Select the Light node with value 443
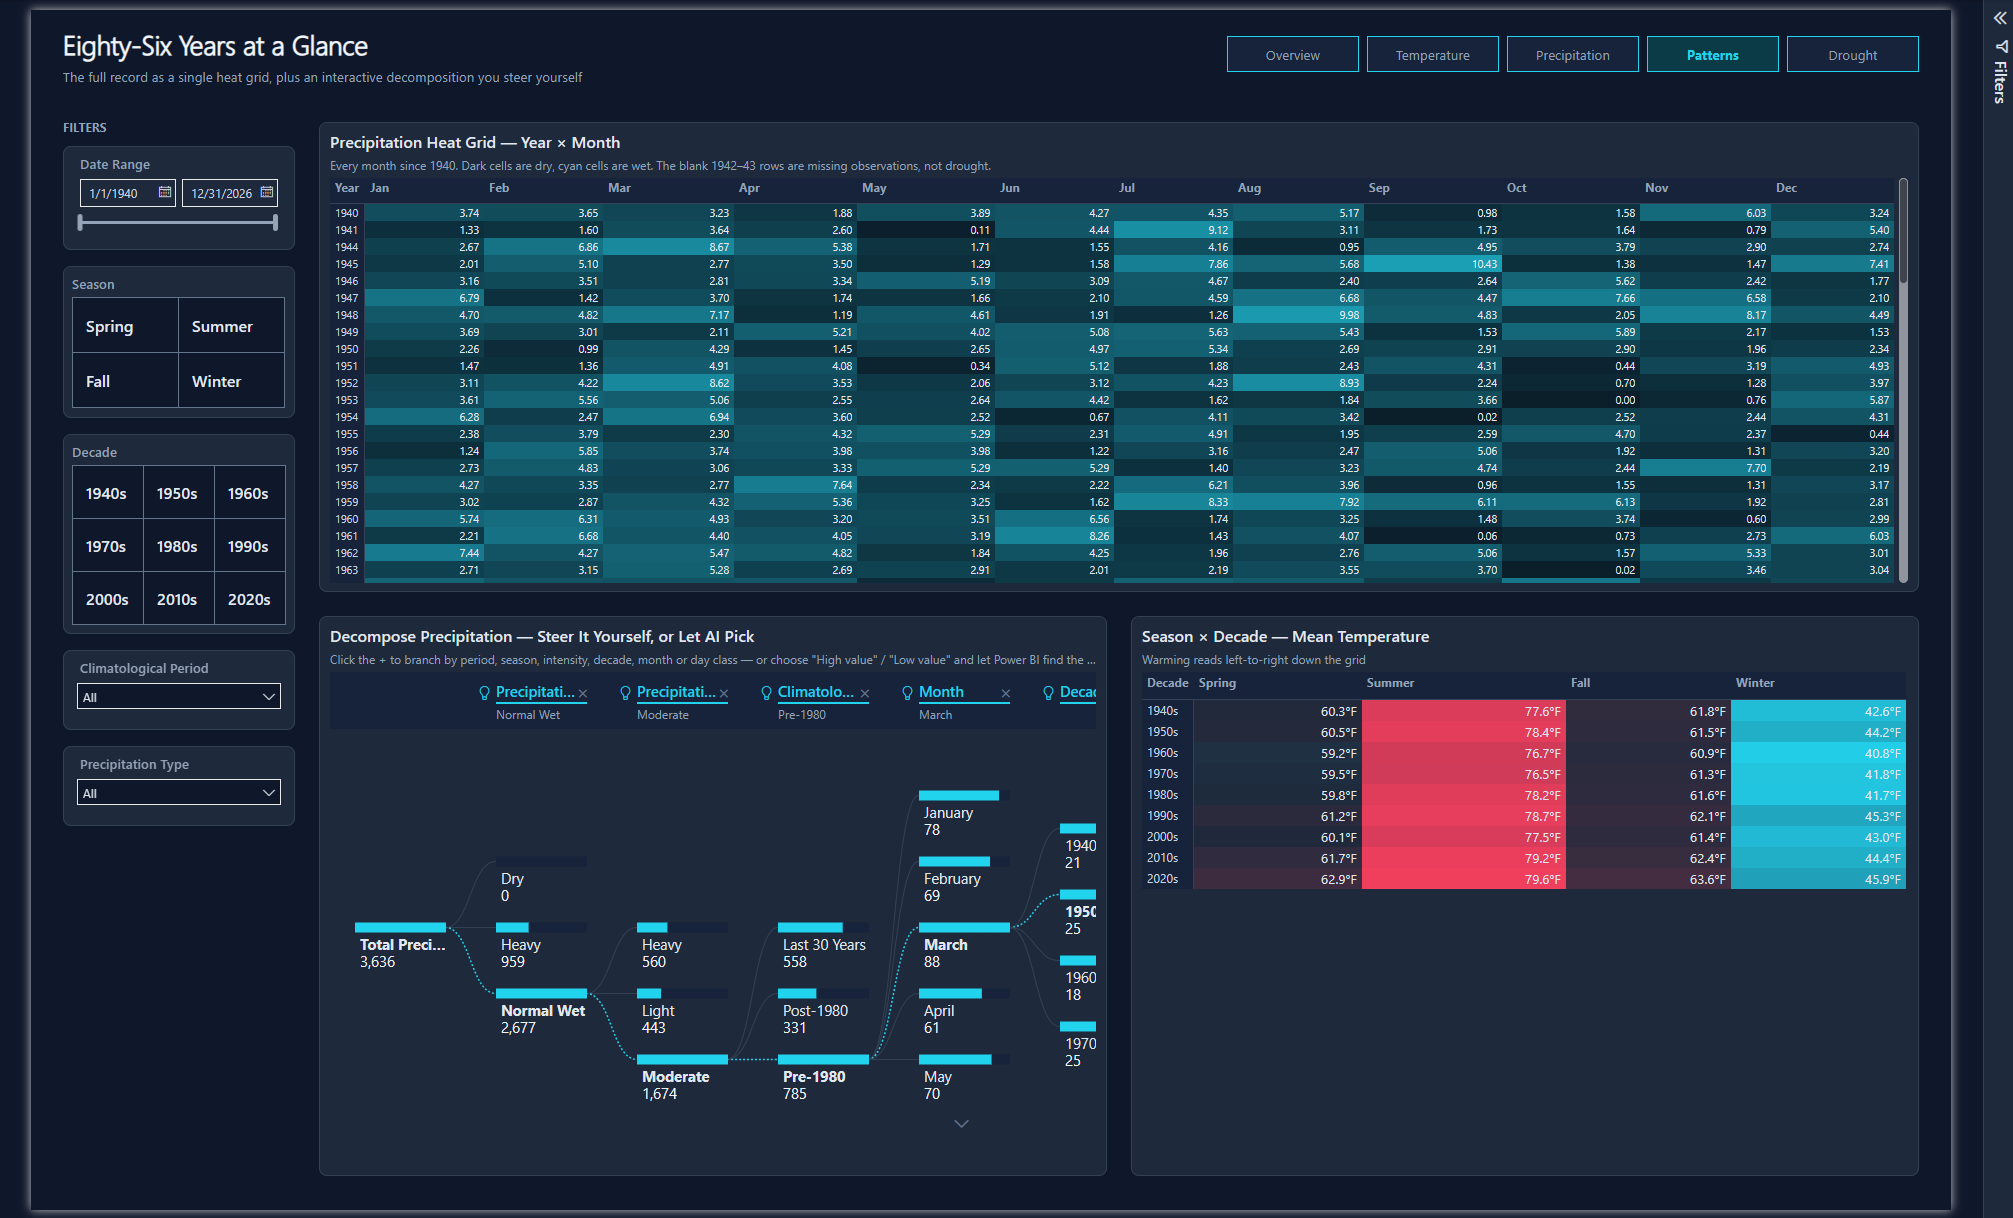The width and height of the screenshot is (2013, 1218). click(x=682, y=1013)
